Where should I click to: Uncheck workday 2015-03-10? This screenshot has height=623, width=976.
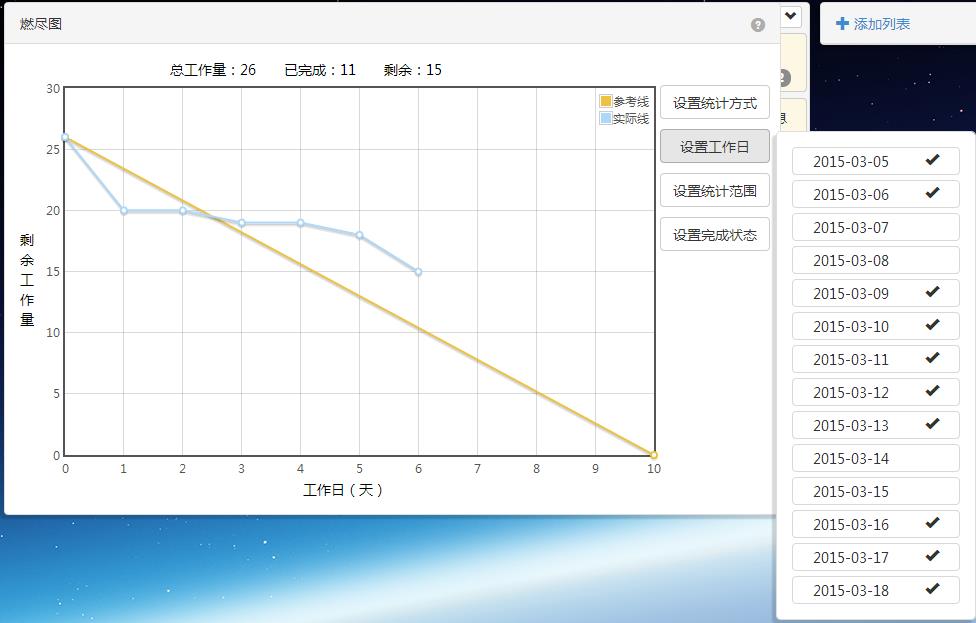[875, 326]
